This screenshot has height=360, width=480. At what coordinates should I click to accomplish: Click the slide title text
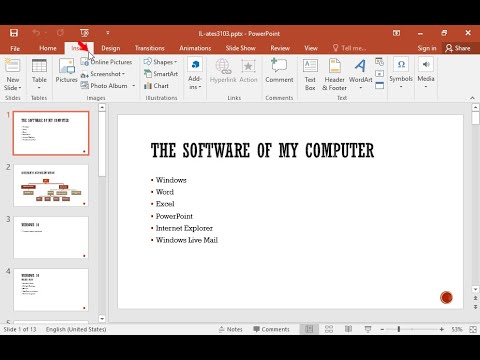(x=262, y=150)
